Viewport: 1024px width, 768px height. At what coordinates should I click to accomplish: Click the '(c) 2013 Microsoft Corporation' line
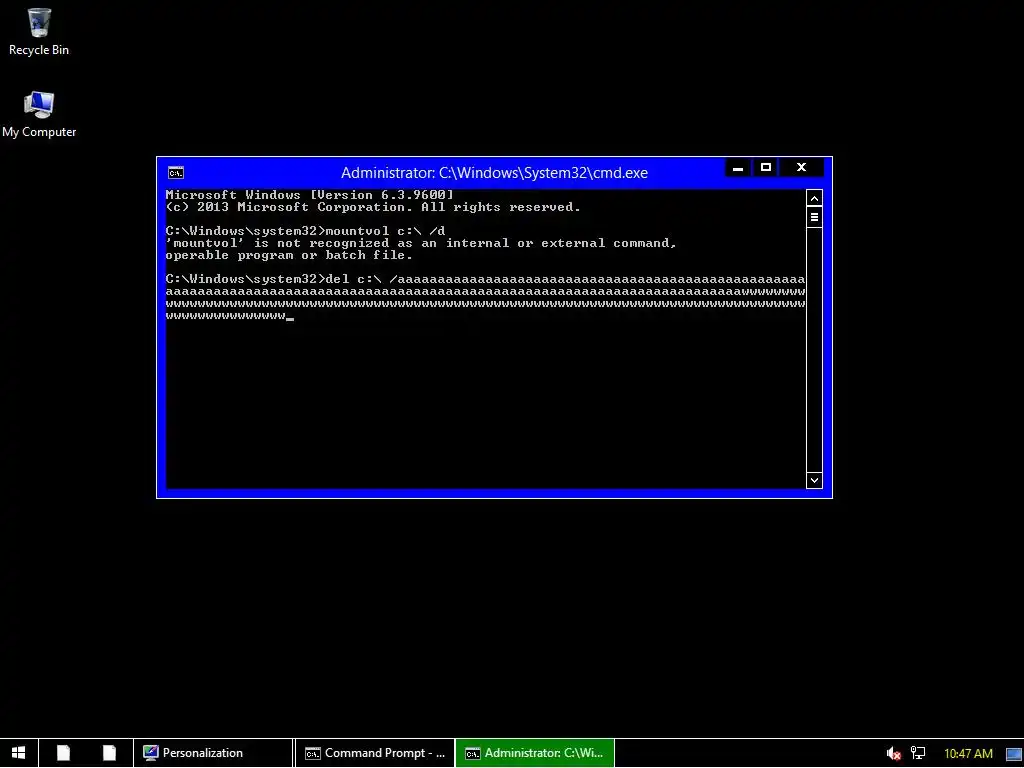(x=373, y=207)
